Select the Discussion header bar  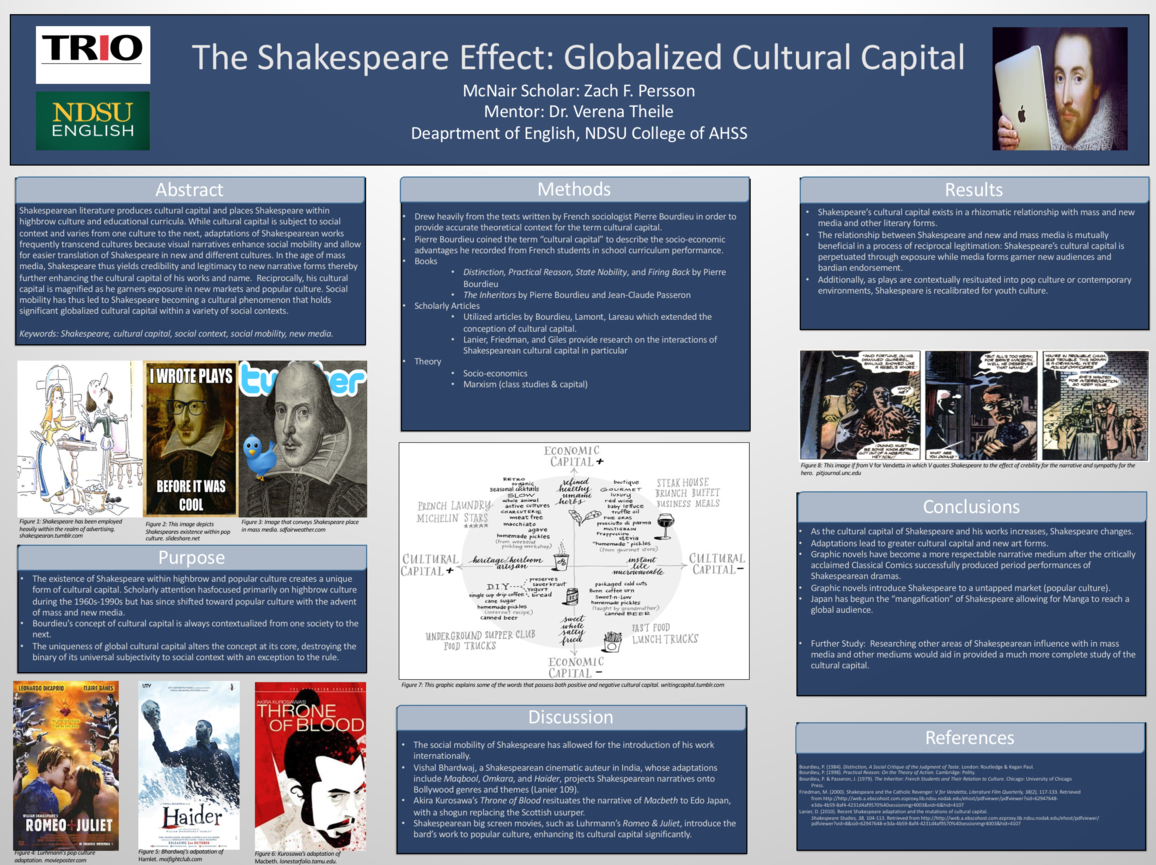point(571,717)
